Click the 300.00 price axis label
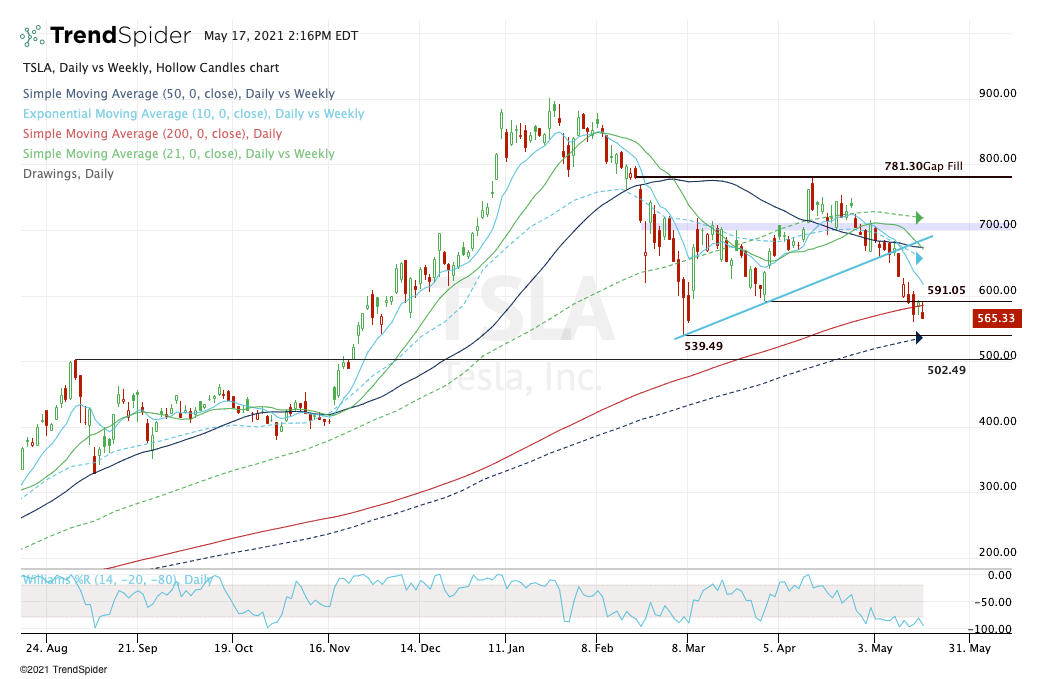Screen dimensions: 1042x679 997,486
